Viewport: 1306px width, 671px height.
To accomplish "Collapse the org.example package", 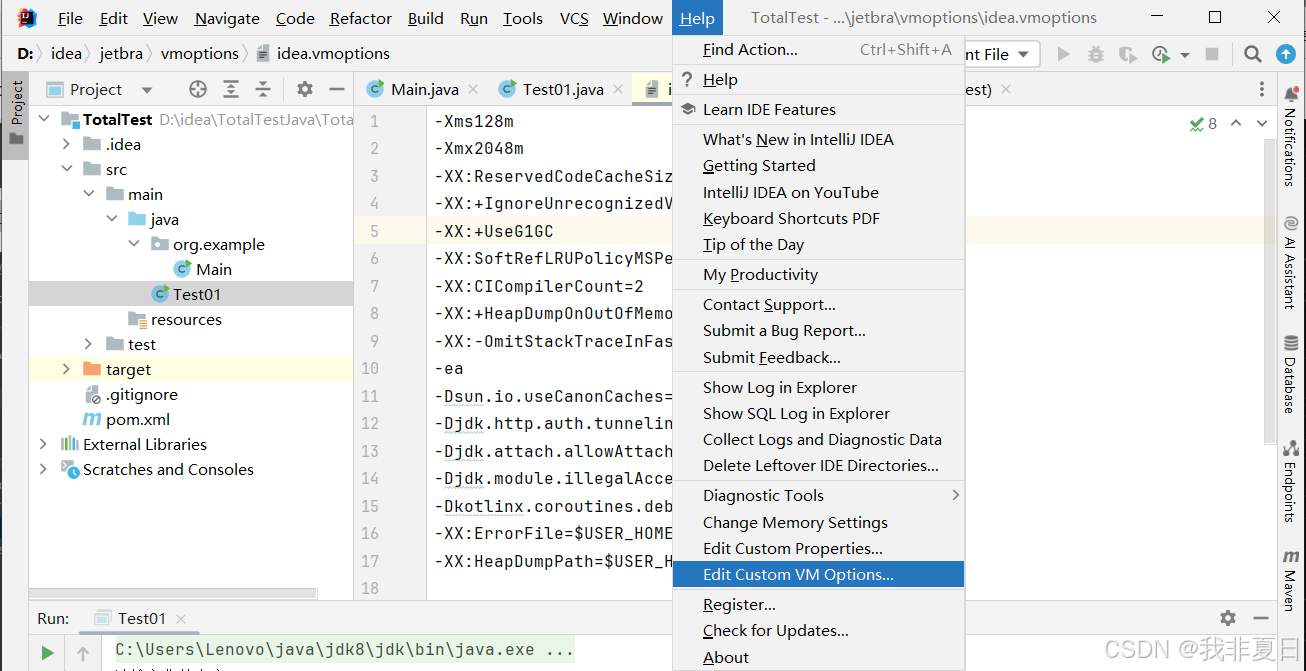I will (x=135, y=244).
